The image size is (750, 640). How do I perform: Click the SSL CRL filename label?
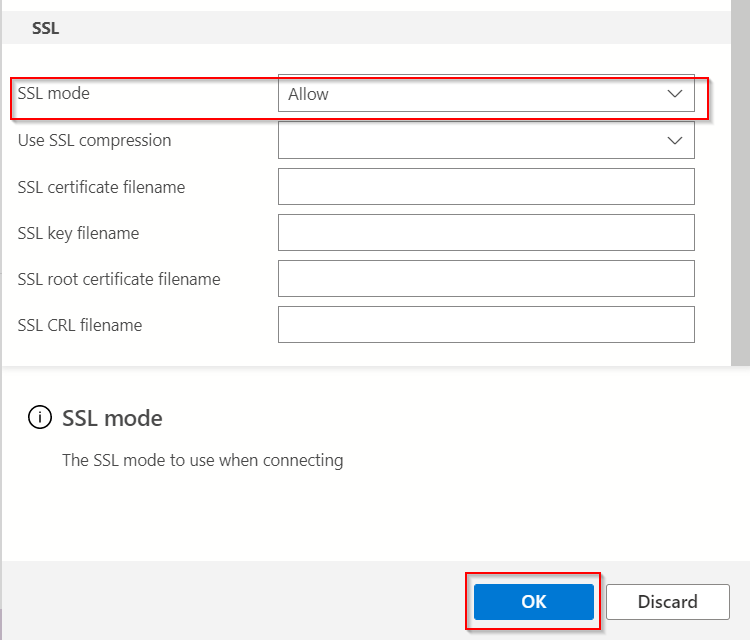[x=80, y=325]
